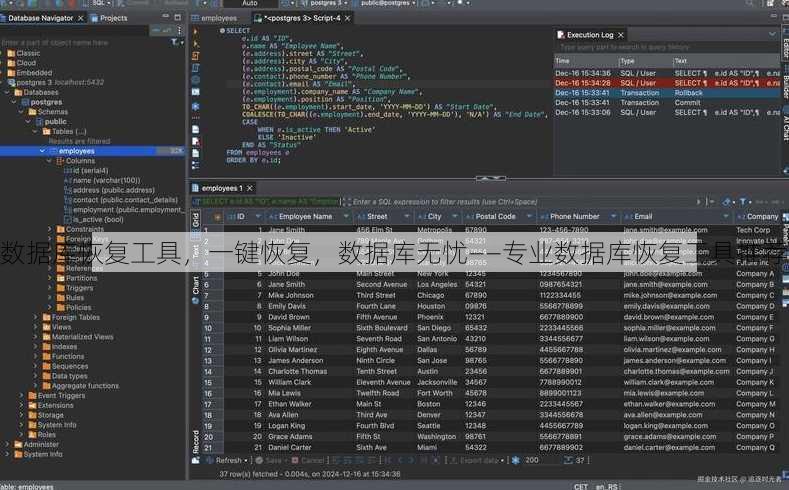Click the fetch size snowflake icon
The image size is (789, 490).
coord(516,460)
